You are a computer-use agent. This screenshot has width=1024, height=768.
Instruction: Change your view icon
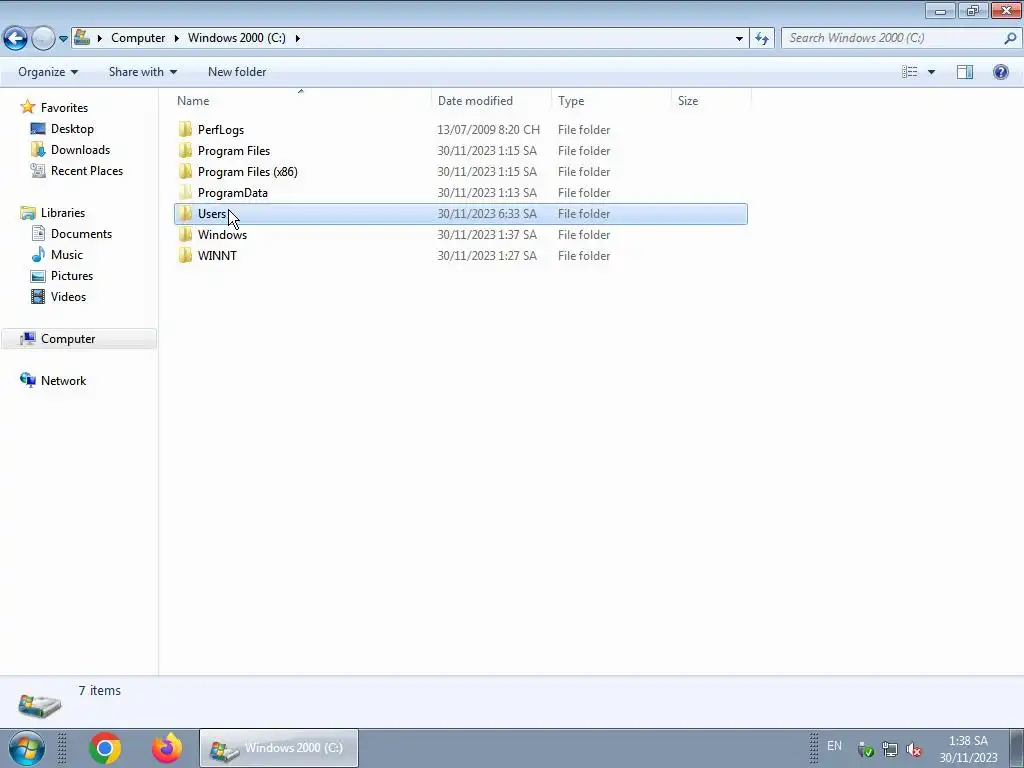pos(909,72)
